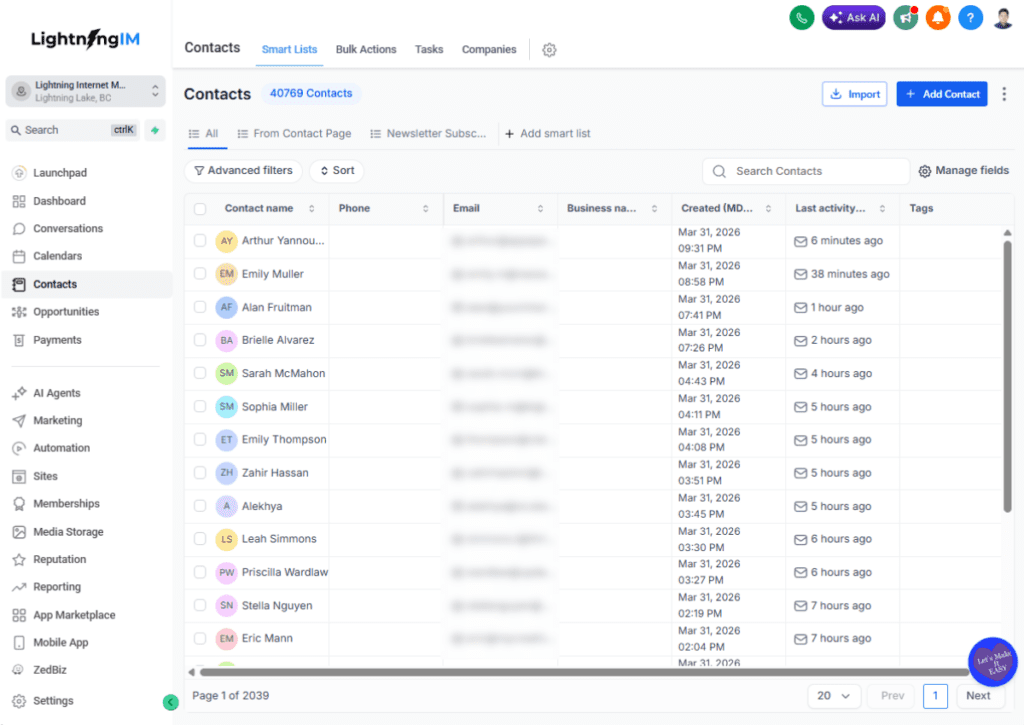
Task: Select Sarah McMahon's row checkbox
Action: pyautogui.click(x=198, y=373)
